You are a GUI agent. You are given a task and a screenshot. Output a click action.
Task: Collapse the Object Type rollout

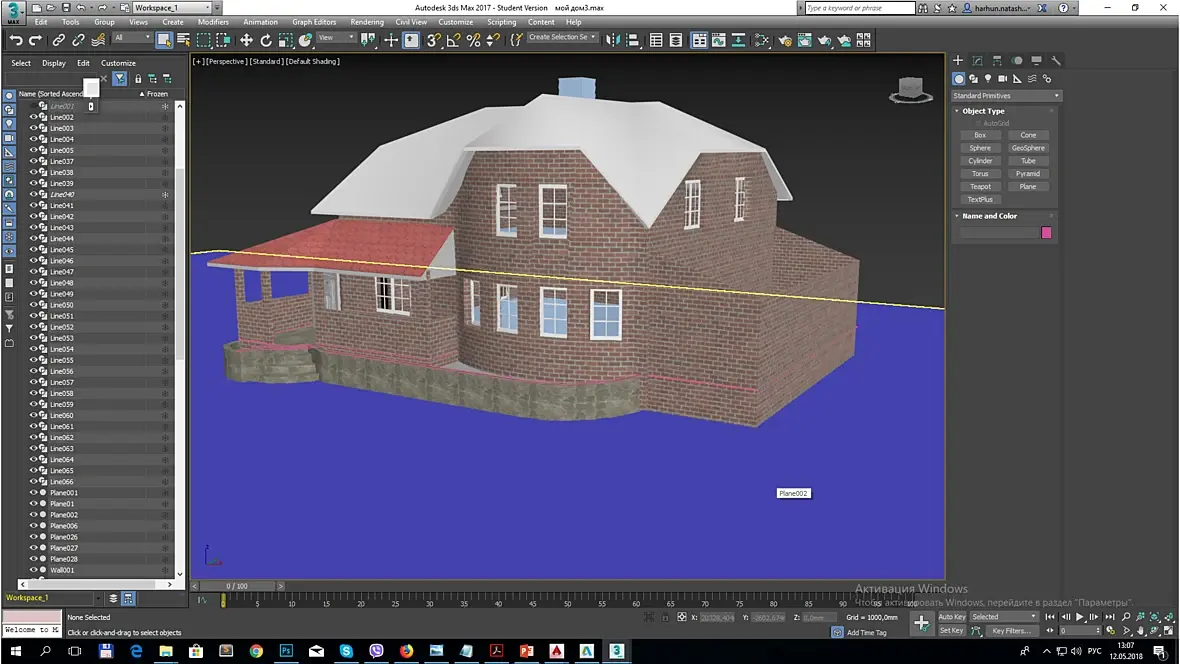pyautogui.click(x=983, y=111)
